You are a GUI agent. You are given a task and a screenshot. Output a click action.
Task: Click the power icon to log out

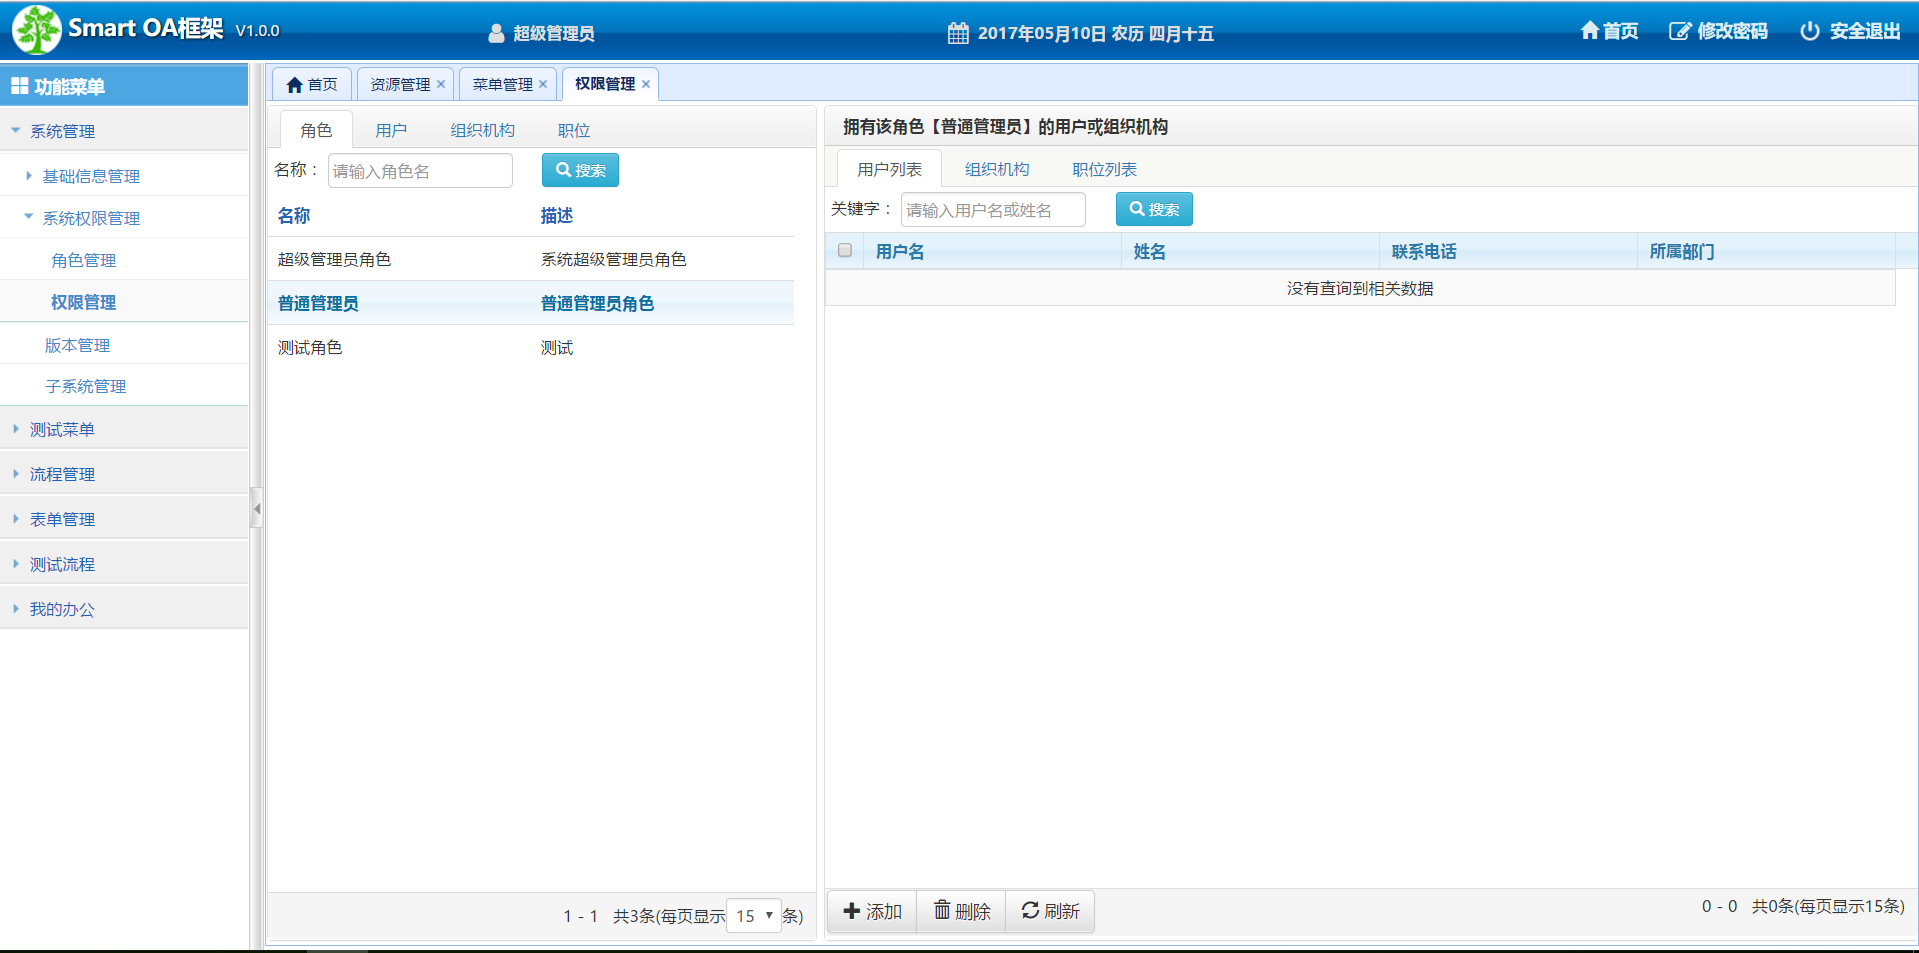click(x=1809, y=31)
